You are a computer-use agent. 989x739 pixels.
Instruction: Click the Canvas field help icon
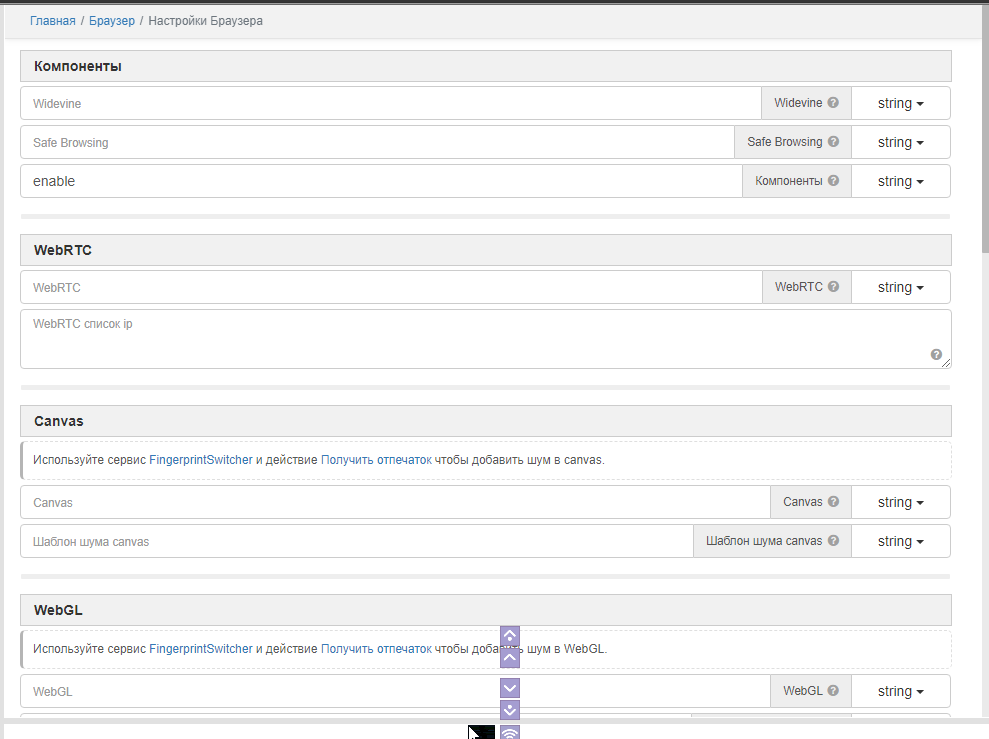(x=833, y=502)
